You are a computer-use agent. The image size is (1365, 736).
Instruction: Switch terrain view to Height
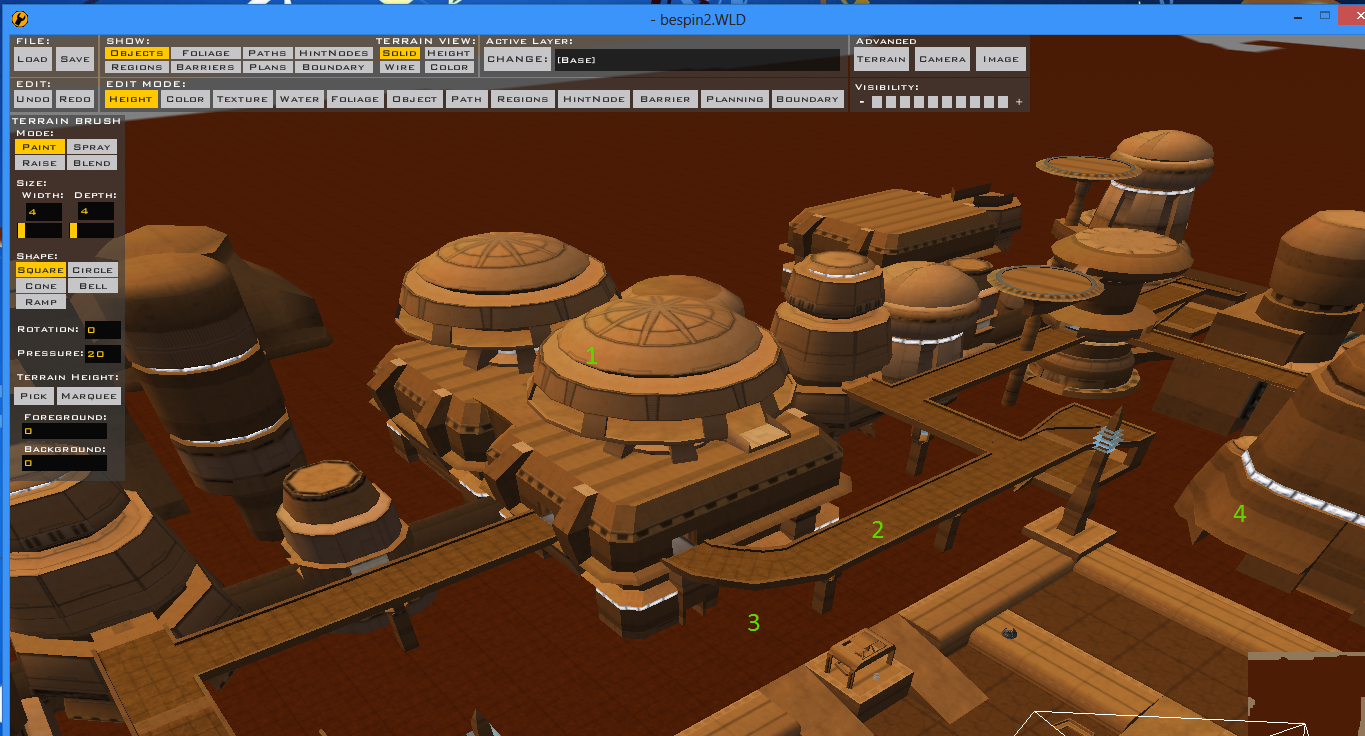pyautogui.click(x=449, y=53)
